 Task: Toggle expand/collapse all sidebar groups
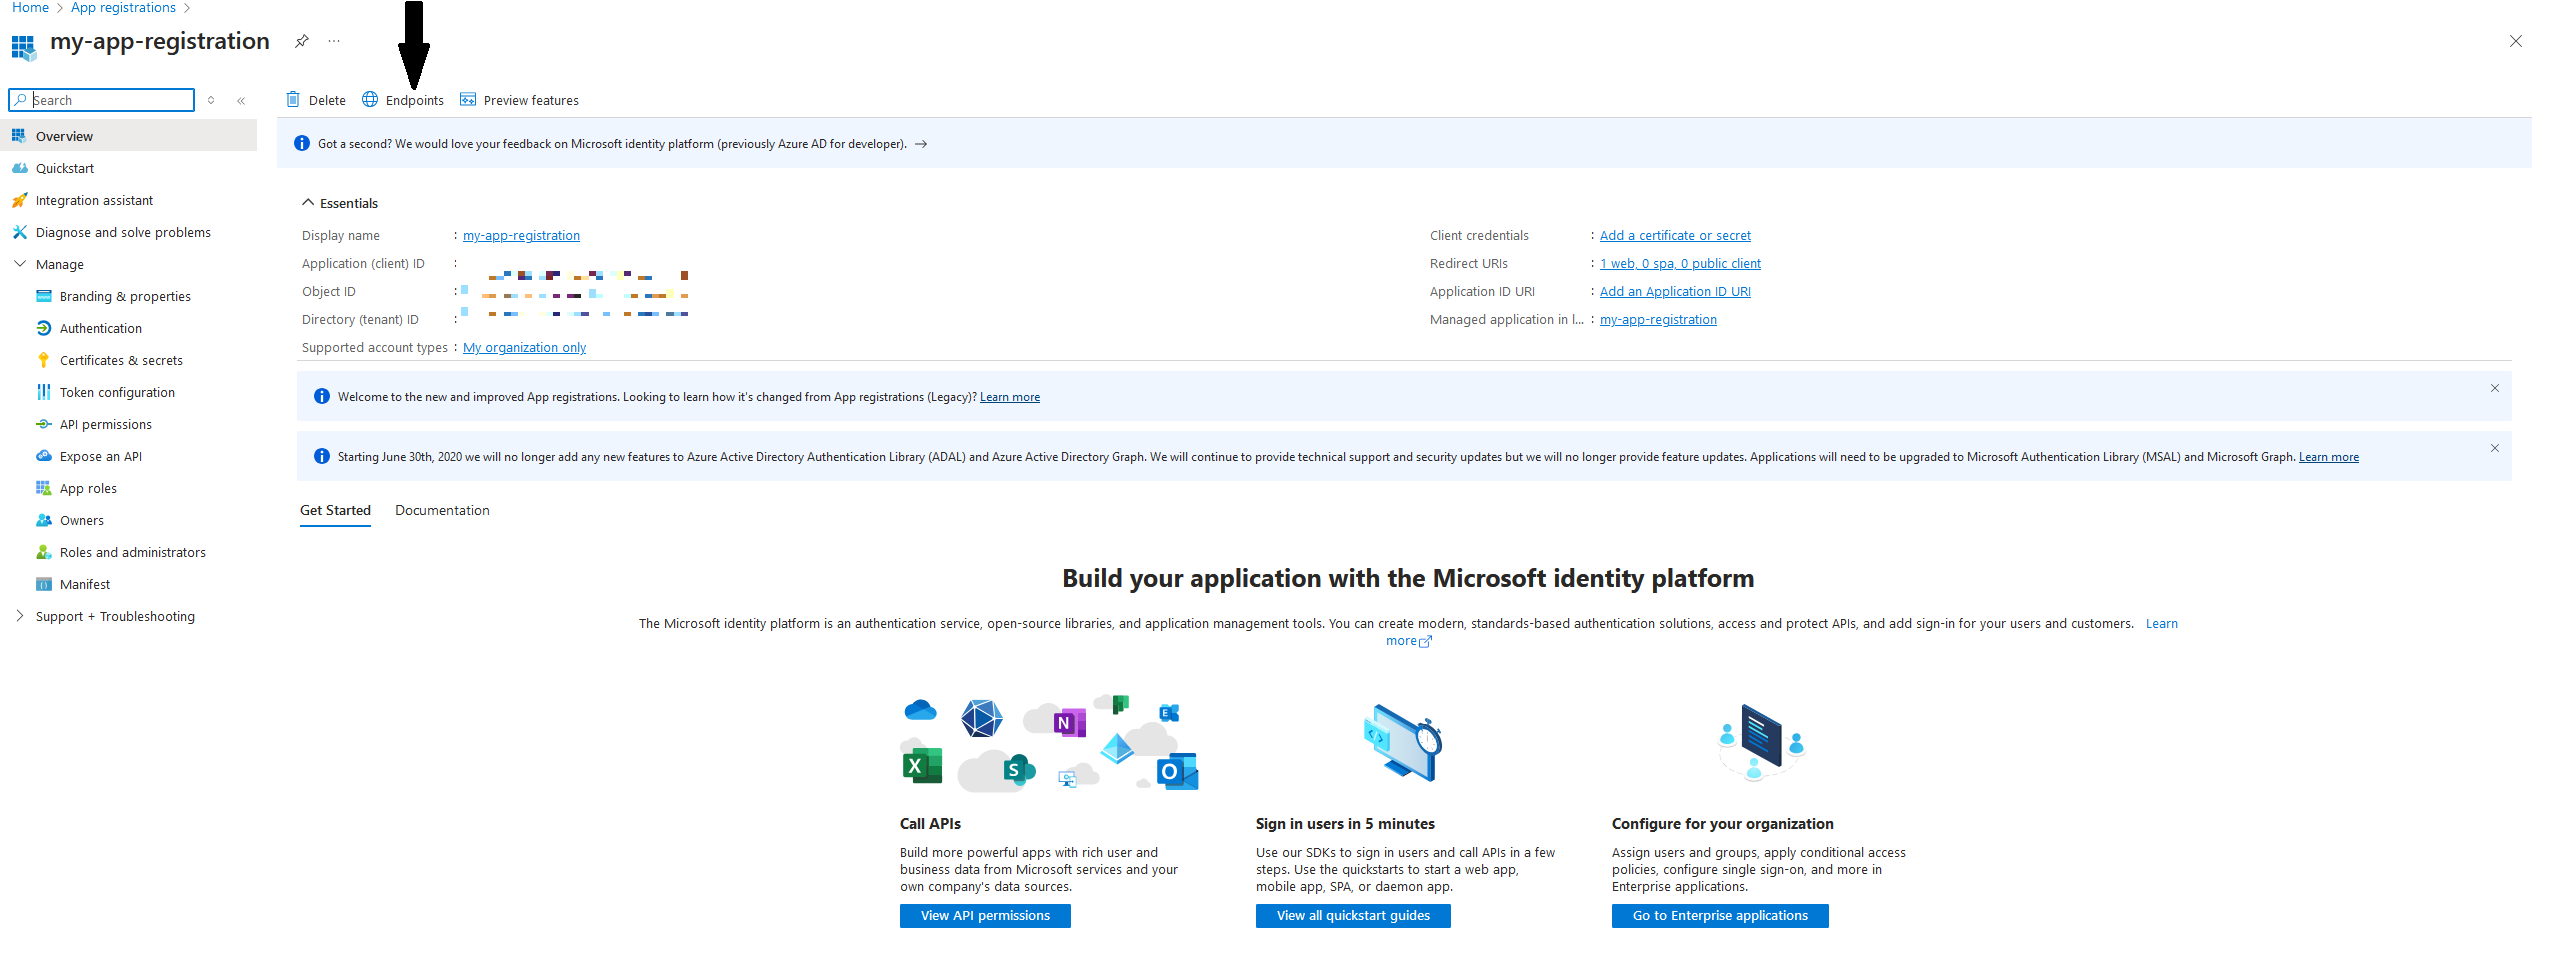pyautogui.click(x=211, y=100)
